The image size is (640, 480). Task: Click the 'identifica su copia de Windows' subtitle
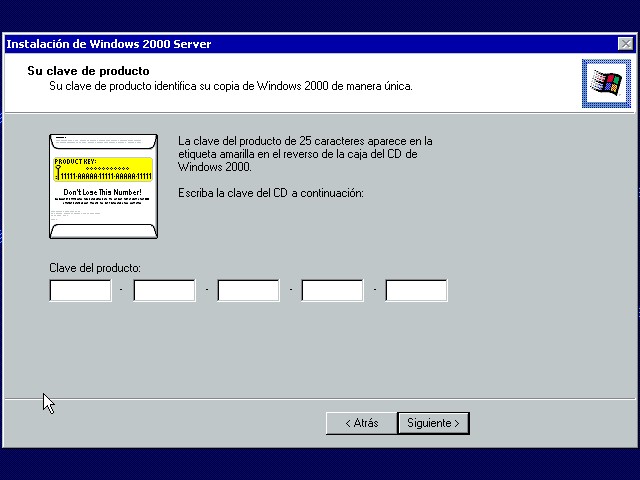pos(231,86)
